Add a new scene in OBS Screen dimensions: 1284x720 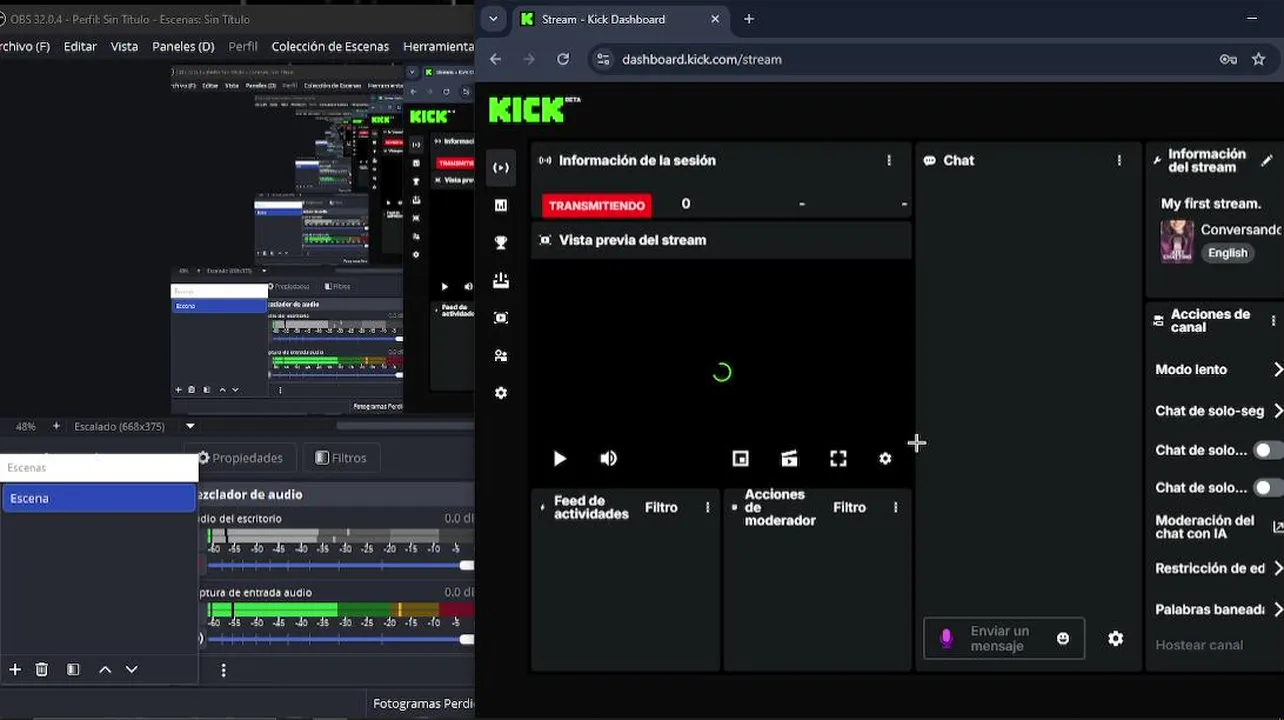(15, 669)
